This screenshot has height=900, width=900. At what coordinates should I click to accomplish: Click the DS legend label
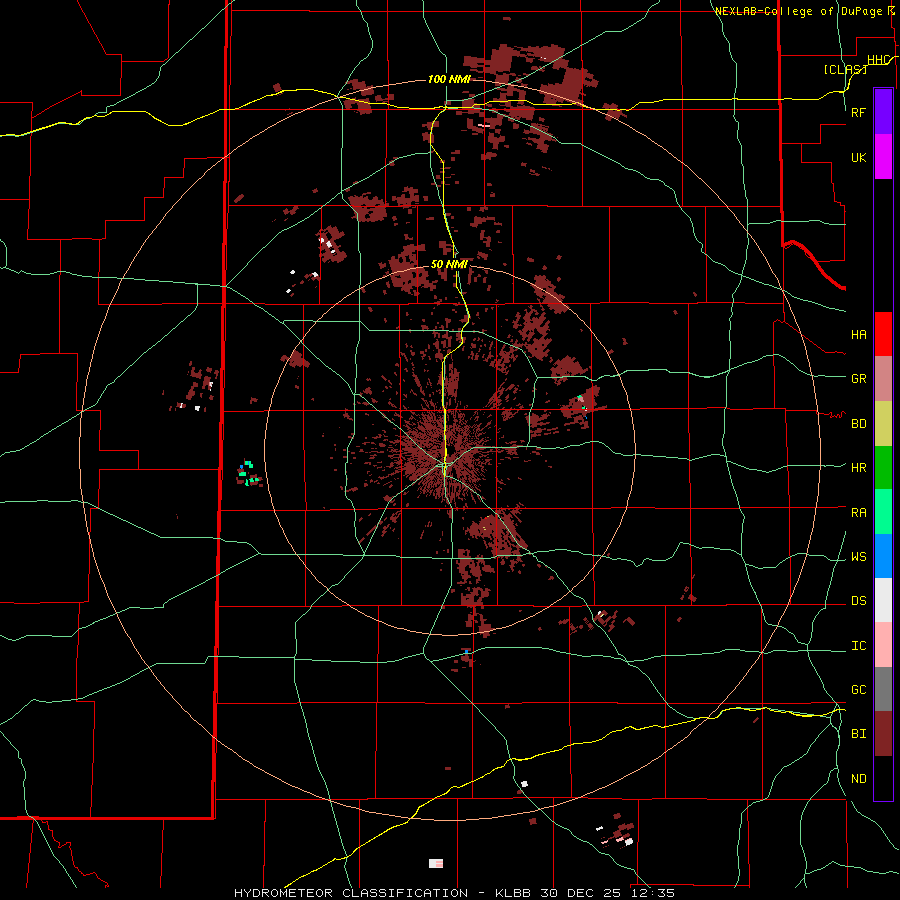point(859,601)
